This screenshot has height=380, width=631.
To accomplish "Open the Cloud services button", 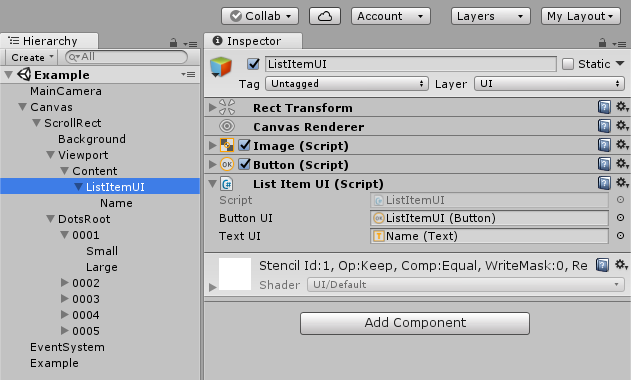I will (325, 16).
